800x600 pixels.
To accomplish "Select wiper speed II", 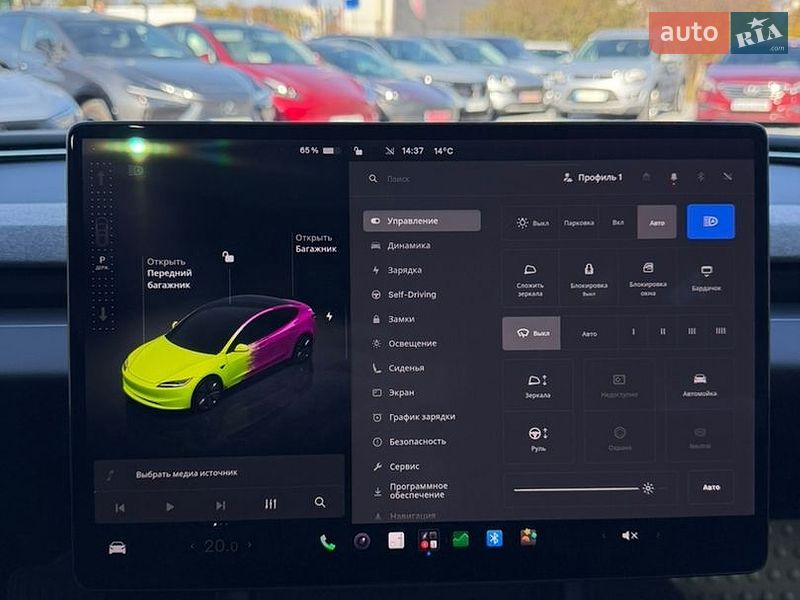I will point(662,332).
